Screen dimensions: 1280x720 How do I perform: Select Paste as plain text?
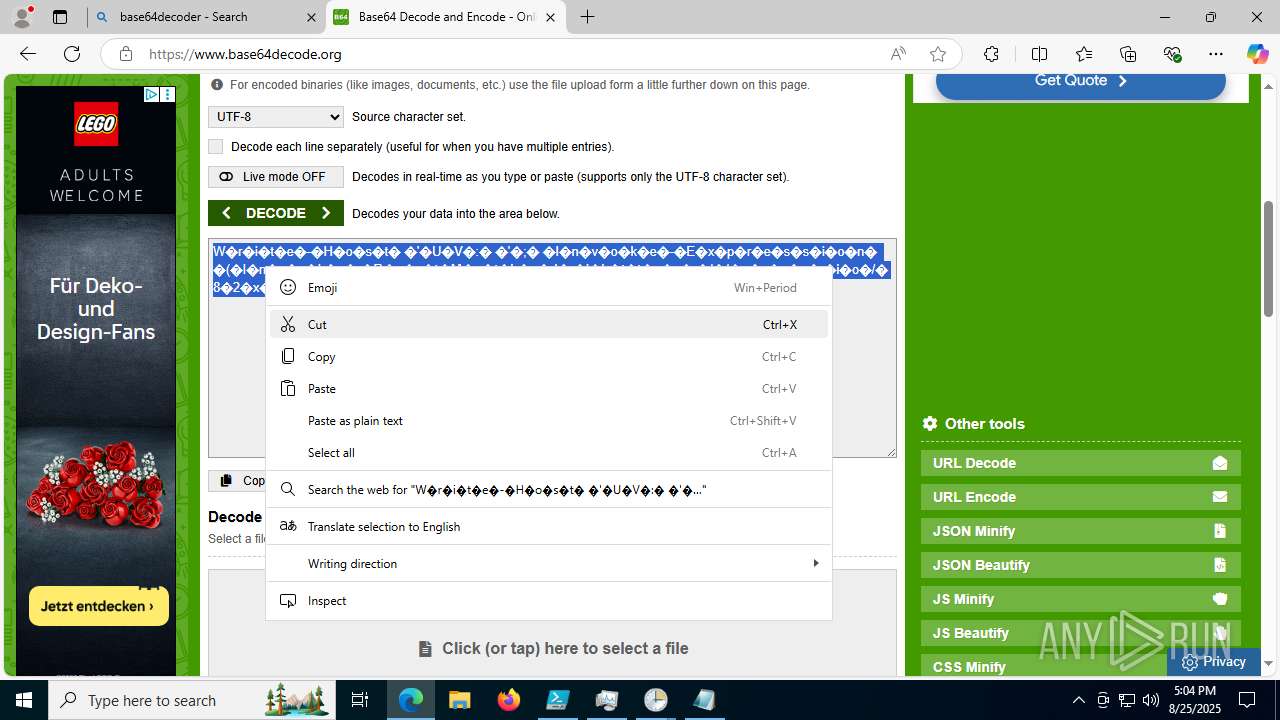coord(549,420)
